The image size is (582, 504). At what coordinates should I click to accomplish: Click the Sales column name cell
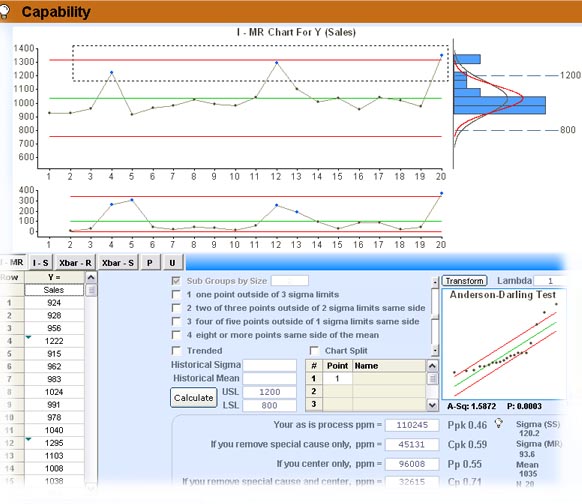[54, 290]
